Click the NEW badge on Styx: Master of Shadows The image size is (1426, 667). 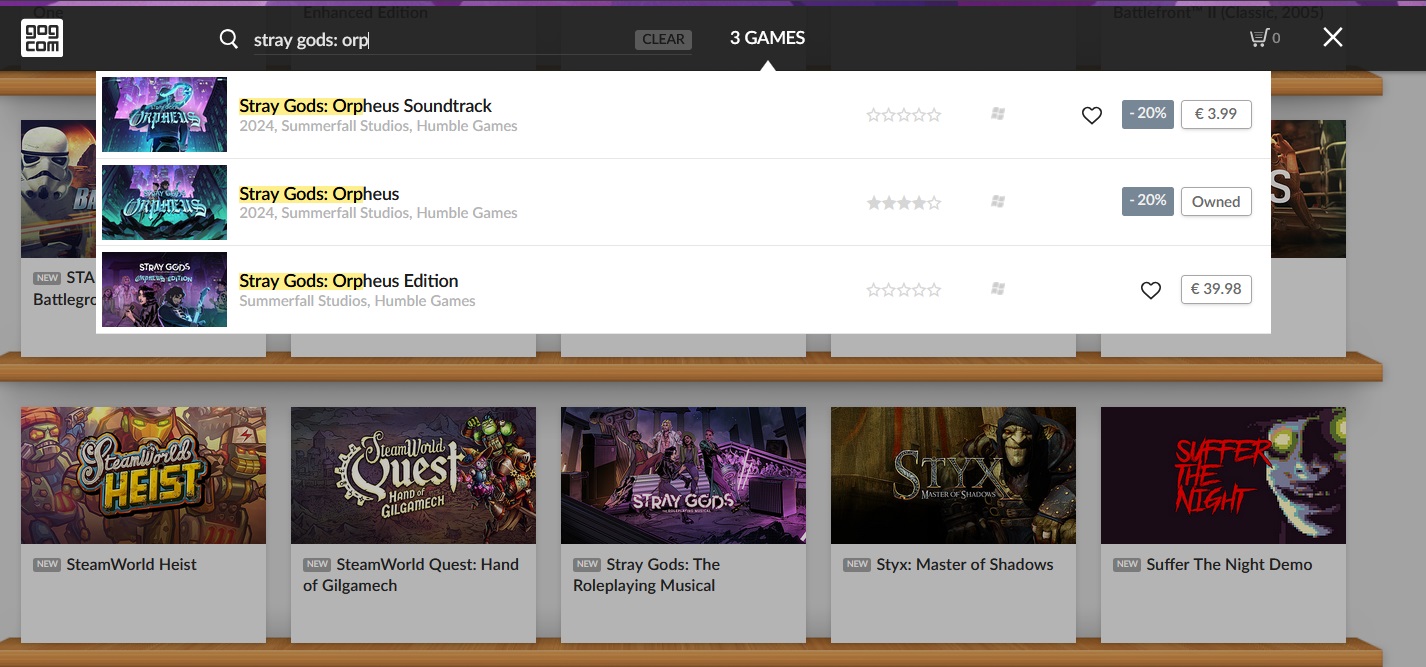point(857,565)
